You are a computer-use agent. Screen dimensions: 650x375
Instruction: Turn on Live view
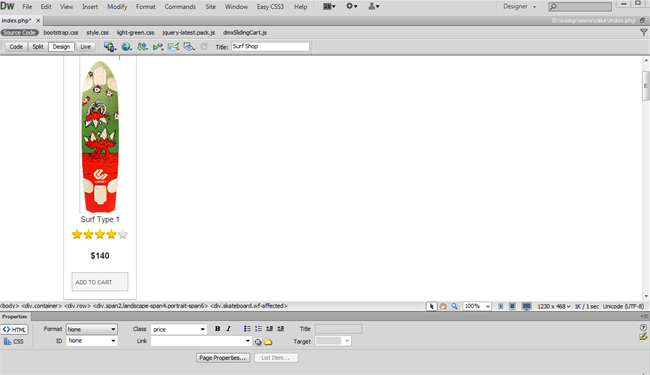coord(85,47)
